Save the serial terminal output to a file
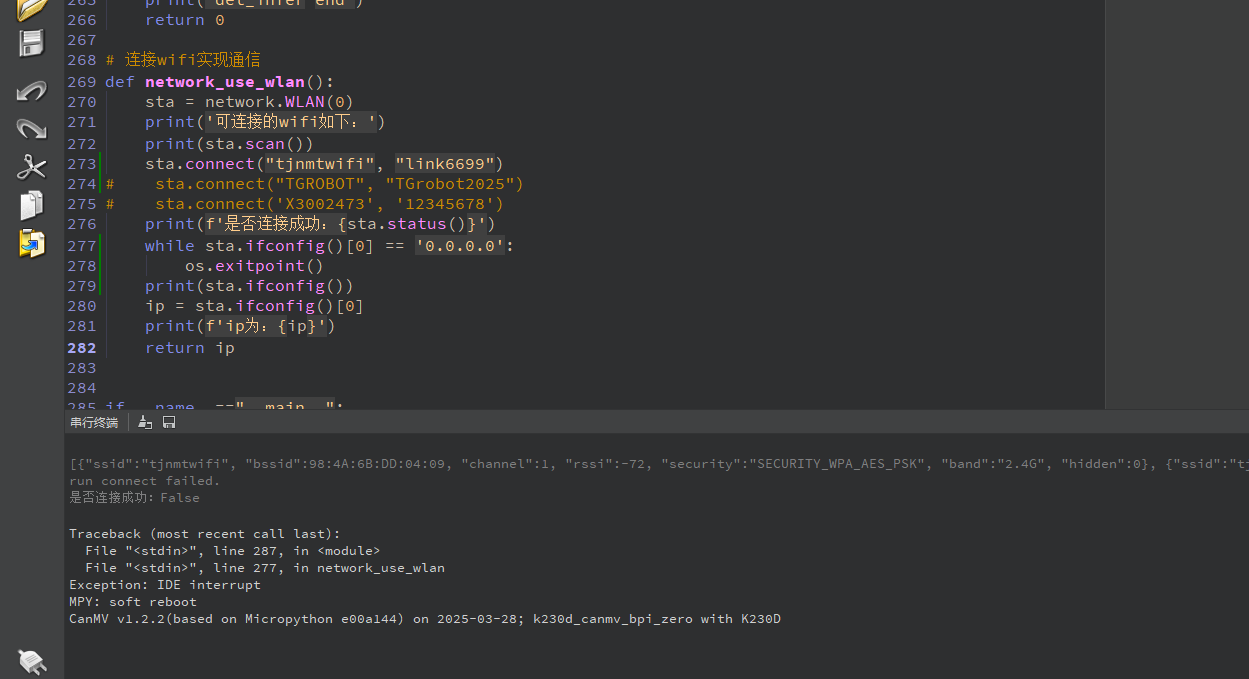Viewport: 1249px width, 679px height. pos(169,423)
